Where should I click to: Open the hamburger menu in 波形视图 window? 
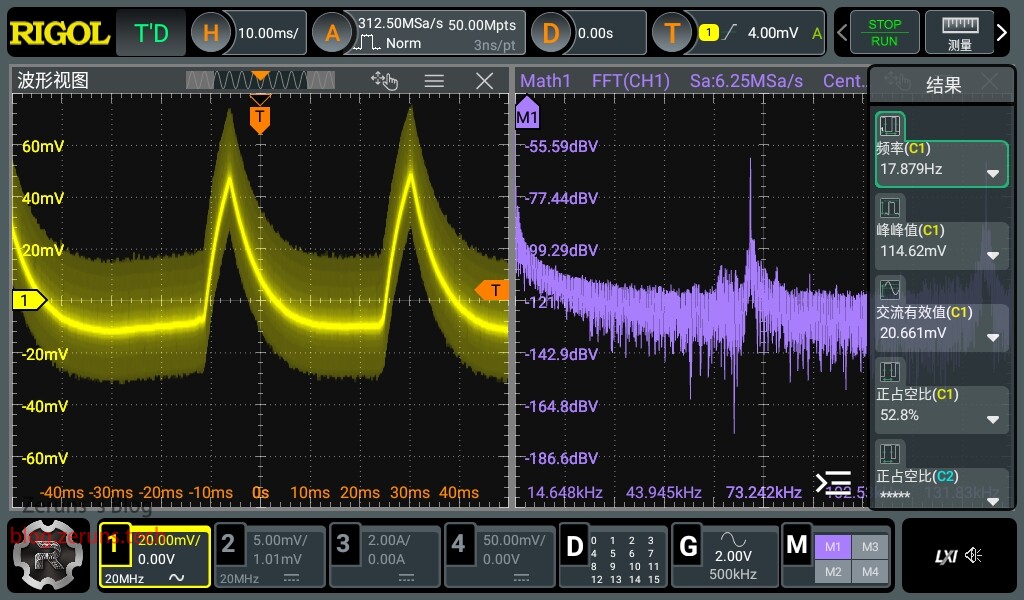click(434, 81)
